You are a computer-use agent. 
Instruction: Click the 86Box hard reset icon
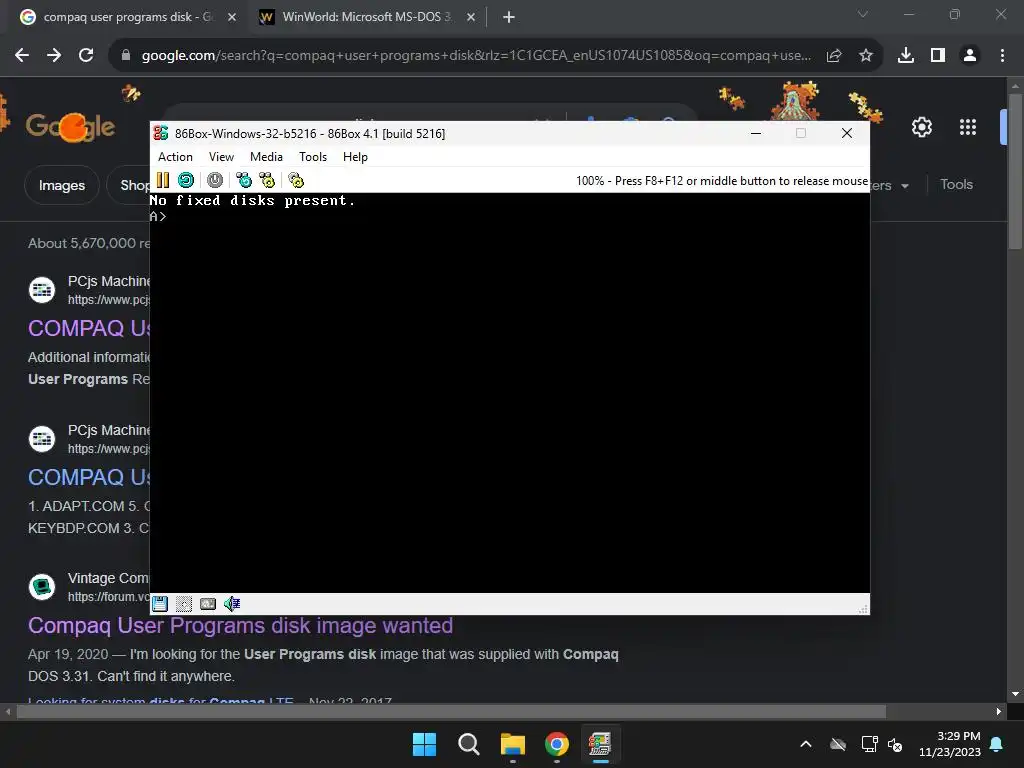(186, 180)
